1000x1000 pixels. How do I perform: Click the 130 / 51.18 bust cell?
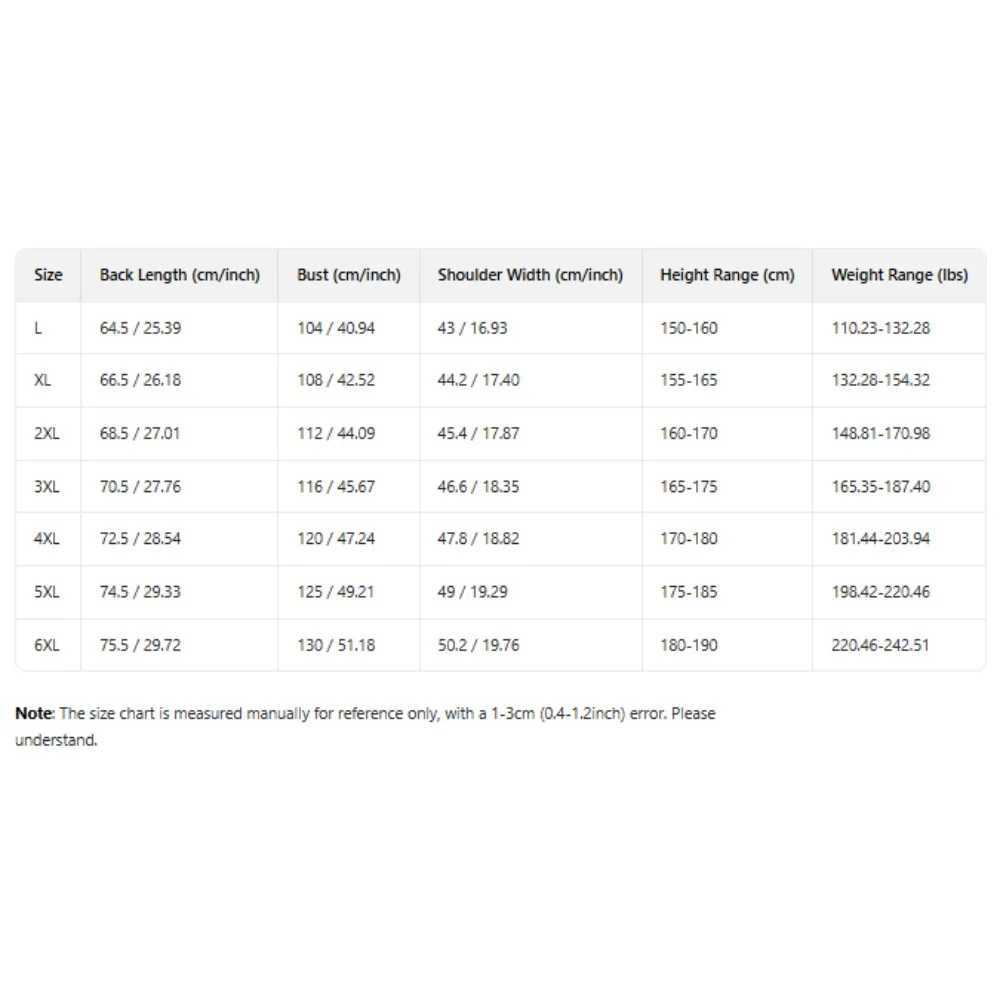pyautogui.click(x=336, y=645)
